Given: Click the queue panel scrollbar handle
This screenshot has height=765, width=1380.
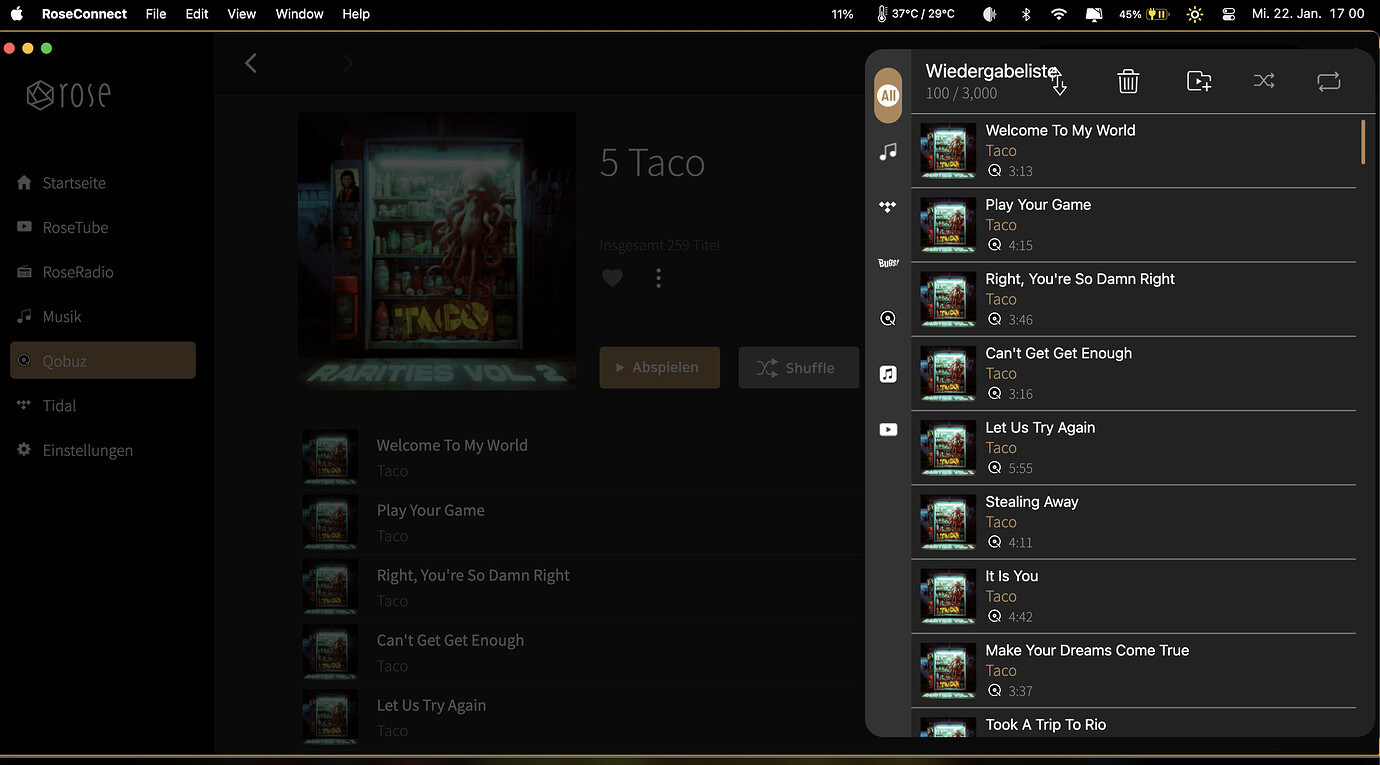Looking at the screenshot, I should [x=1362, y=142].
